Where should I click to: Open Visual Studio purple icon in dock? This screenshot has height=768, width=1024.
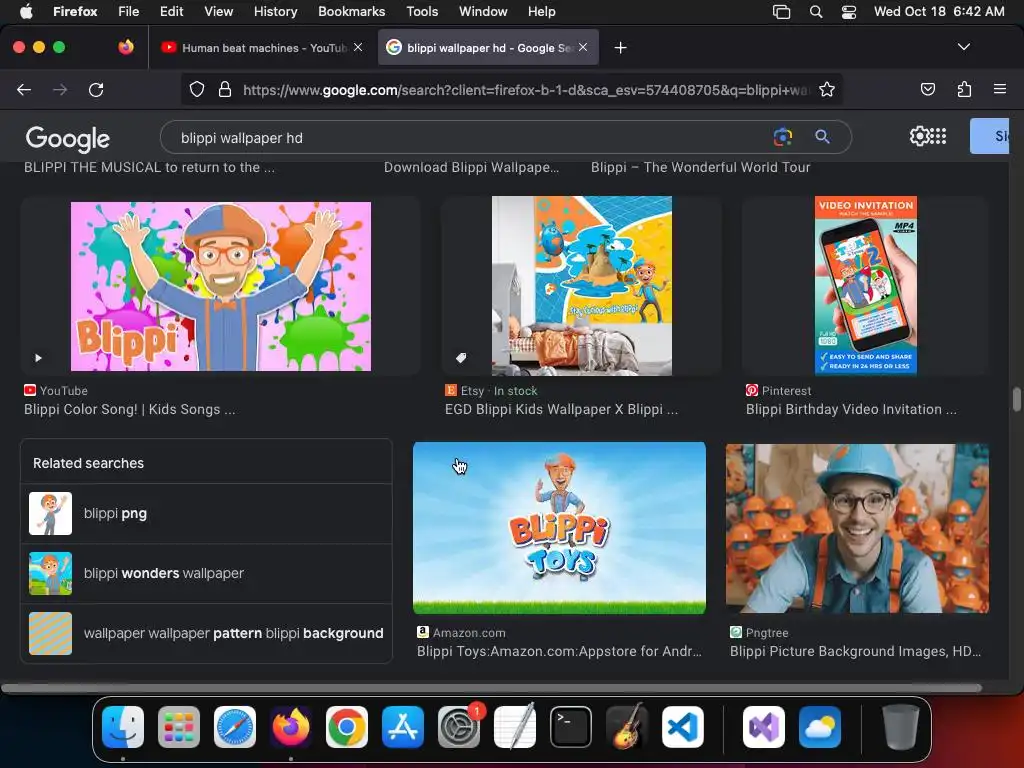(763, 727)
